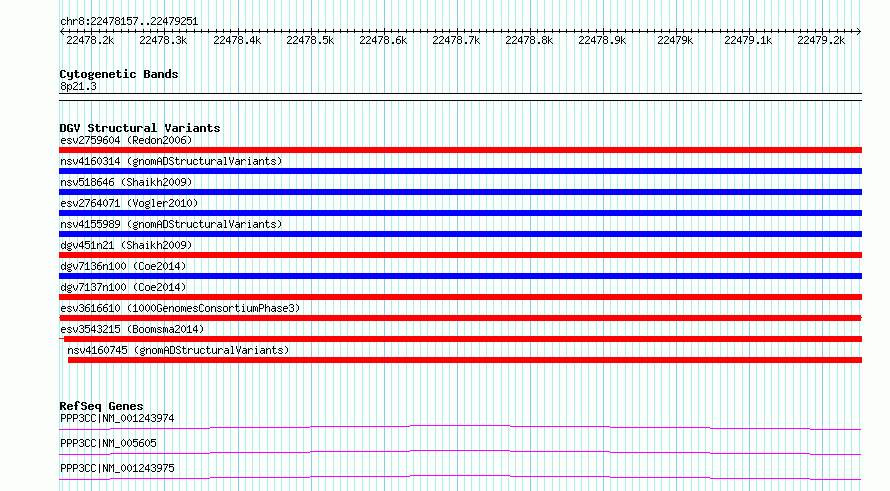Select the red nsv4160745 variant bar

pyautogui.click(x=465, y=360)
